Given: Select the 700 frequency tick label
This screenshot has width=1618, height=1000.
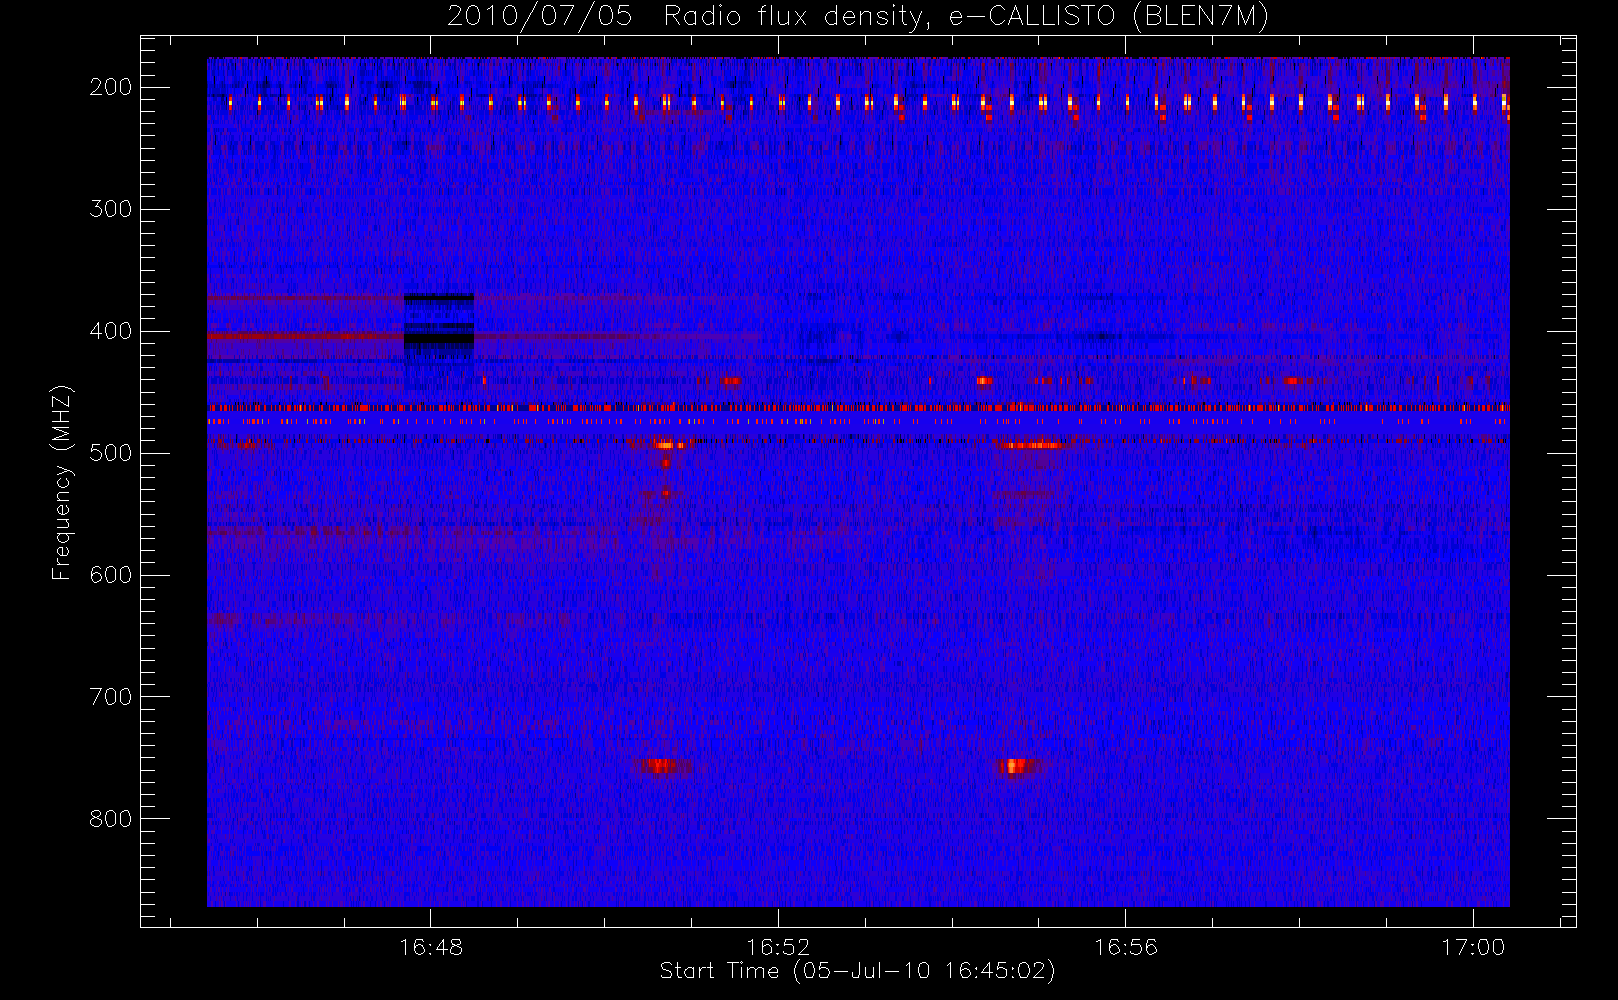Looking at the screenshot, I should (x=111, y=697).
